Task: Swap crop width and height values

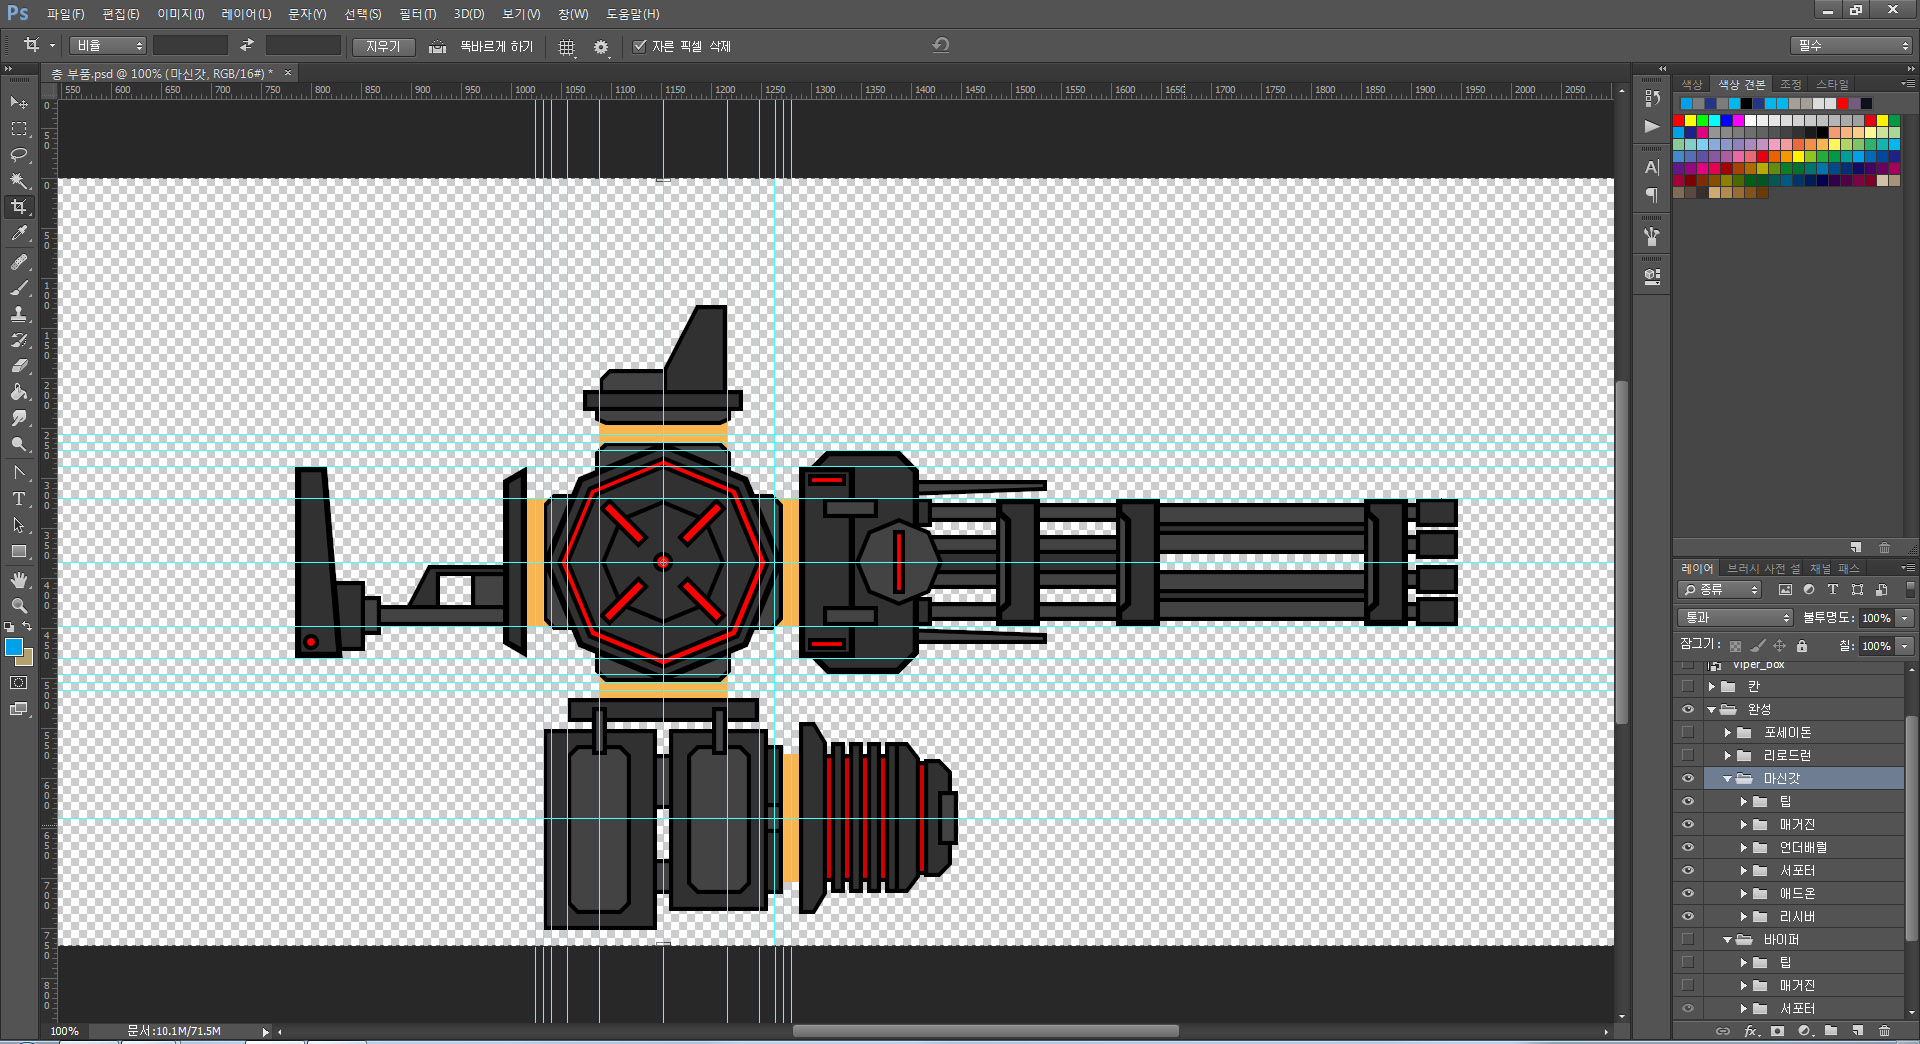Action: coord(247,45)
